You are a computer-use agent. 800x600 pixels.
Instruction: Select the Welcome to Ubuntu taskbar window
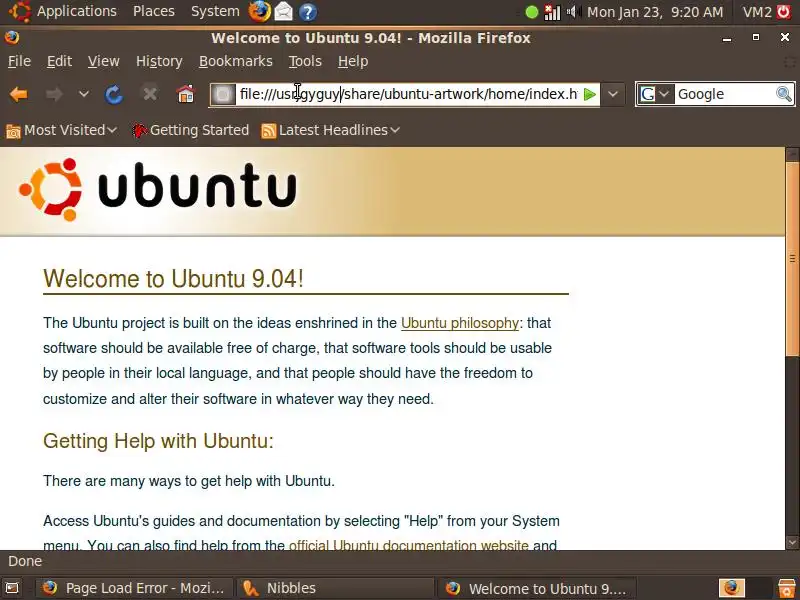tap(537, 588)
